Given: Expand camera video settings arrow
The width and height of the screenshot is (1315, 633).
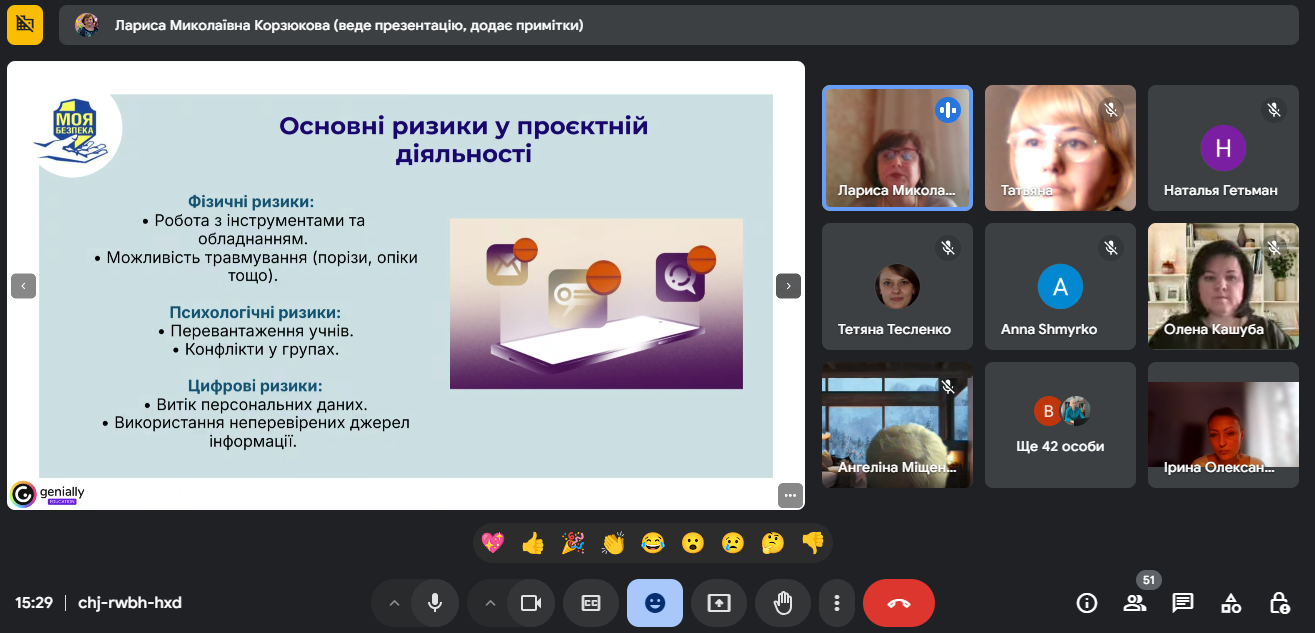Looking at the screenshot, I should click(490, 603).
